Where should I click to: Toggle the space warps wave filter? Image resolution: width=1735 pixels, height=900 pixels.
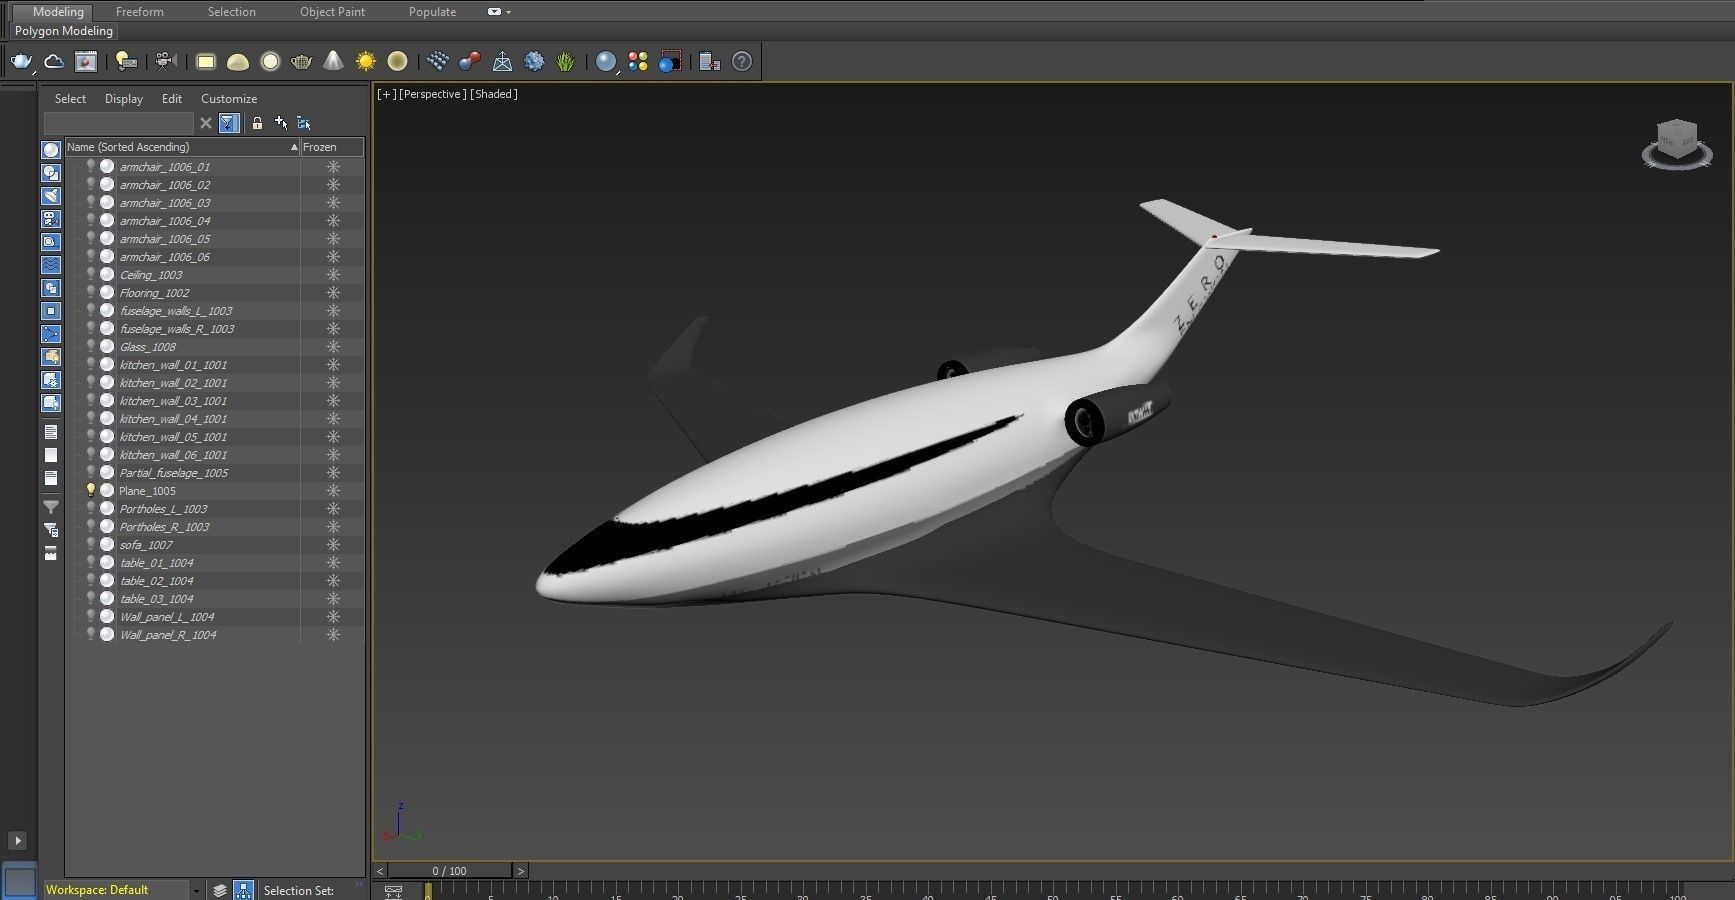tap(51, 265)
